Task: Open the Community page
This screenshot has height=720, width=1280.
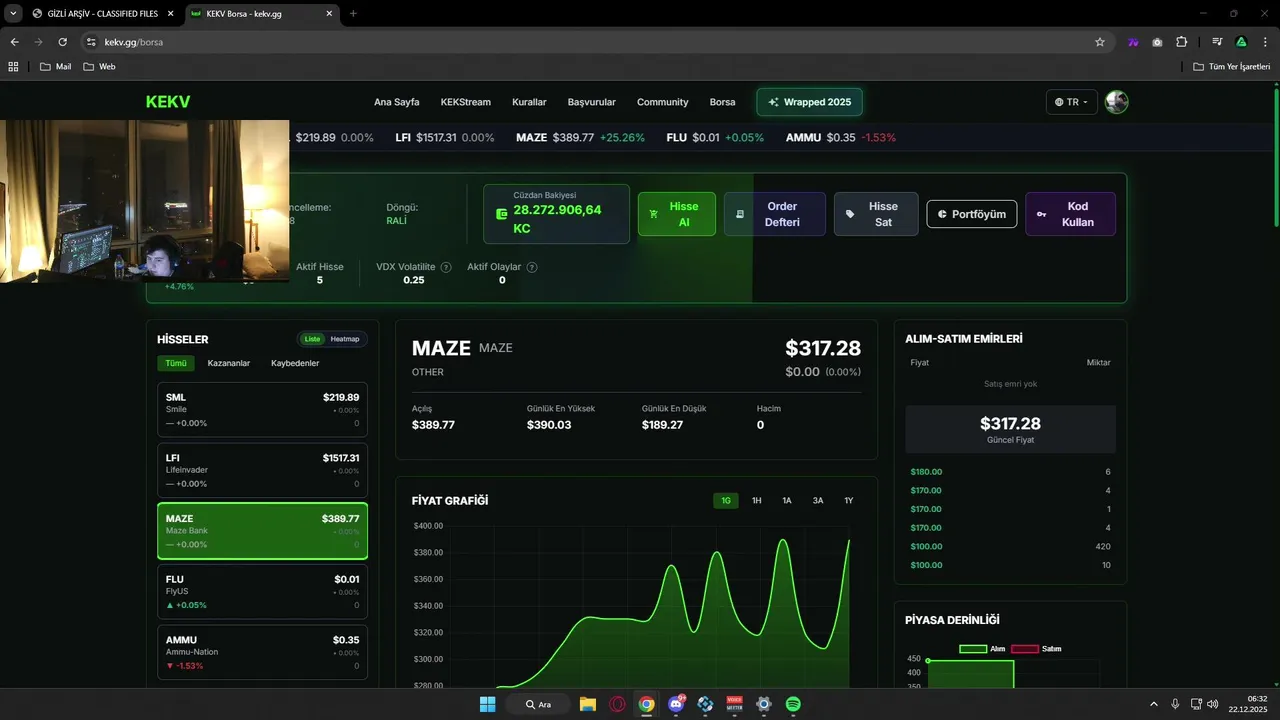Action: pyautogui.click(x=663, y=102)
